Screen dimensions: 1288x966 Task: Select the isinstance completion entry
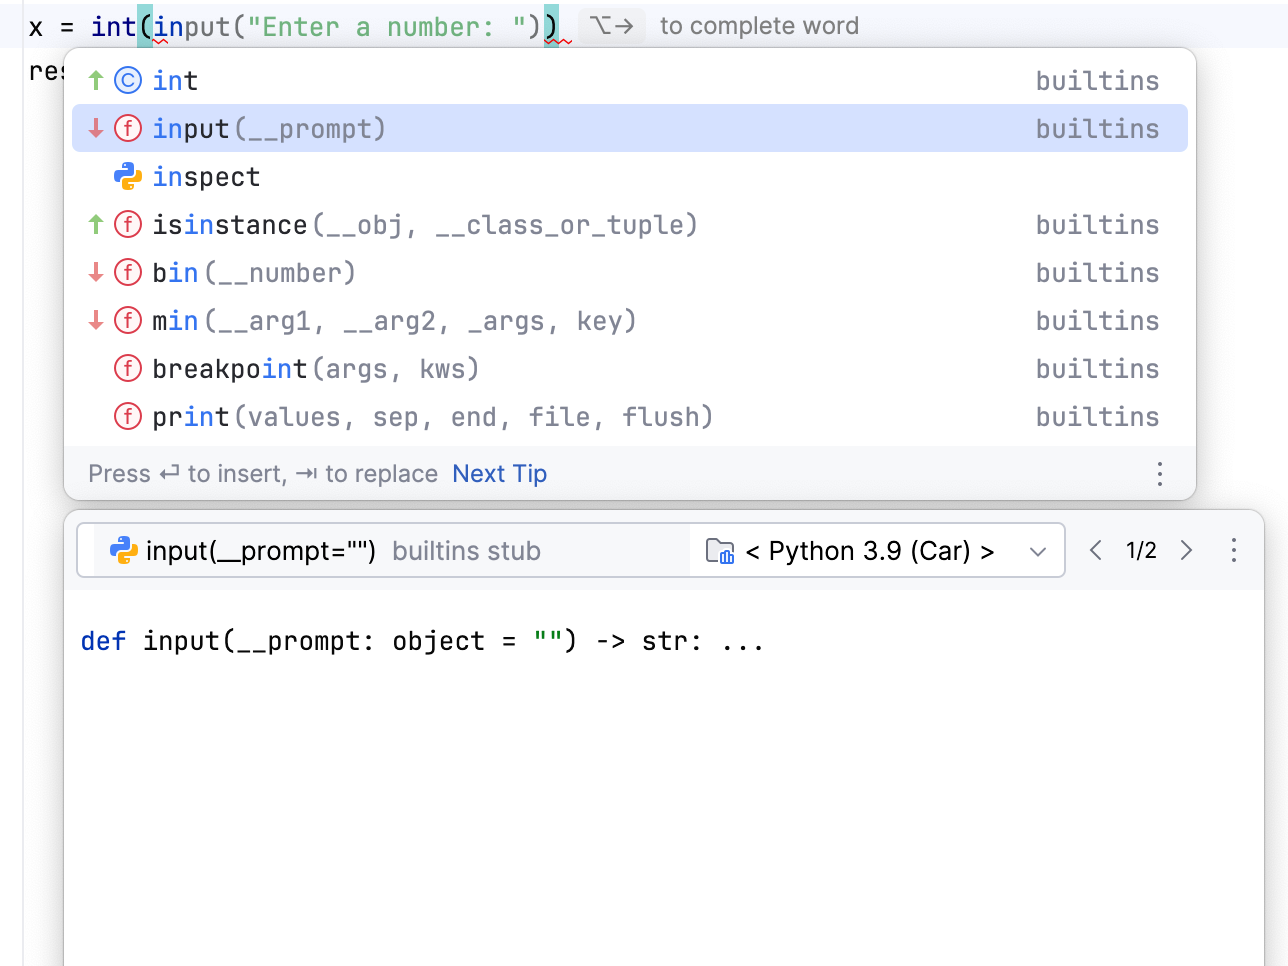click(424, 225)
